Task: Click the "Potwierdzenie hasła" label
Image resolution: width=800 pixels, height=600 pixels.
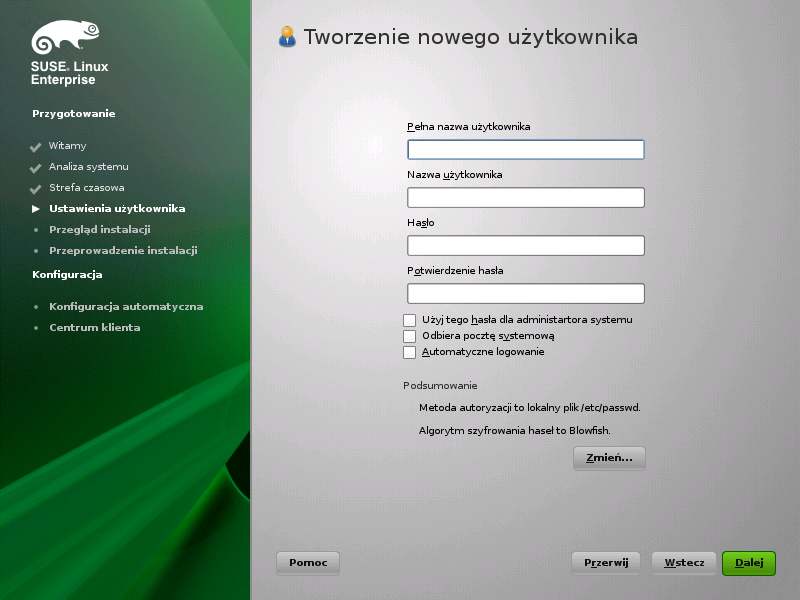Action: [455, 271]
